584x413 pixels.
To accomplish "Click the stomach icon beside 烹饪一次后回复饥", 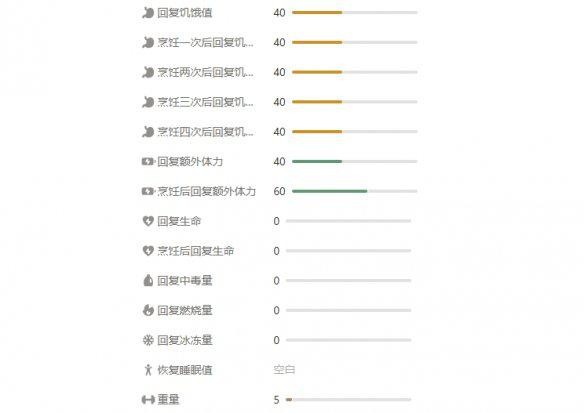I will (x=148, y=42).
